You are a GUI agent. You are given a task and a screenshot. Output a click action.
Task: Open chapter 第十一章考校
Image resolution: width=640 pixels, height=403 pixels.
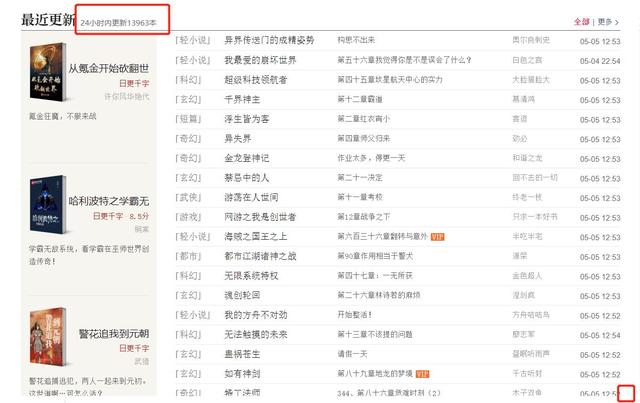[360, 197]
